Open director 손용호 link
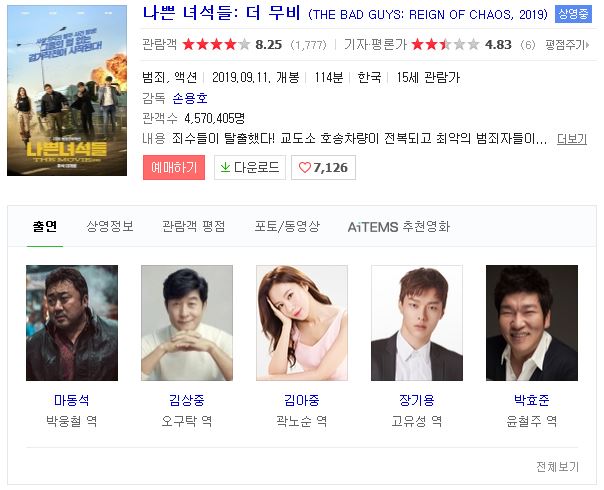The width and height of the screenshot is (604, 490). pyautogui.click(x=190, y=98)
